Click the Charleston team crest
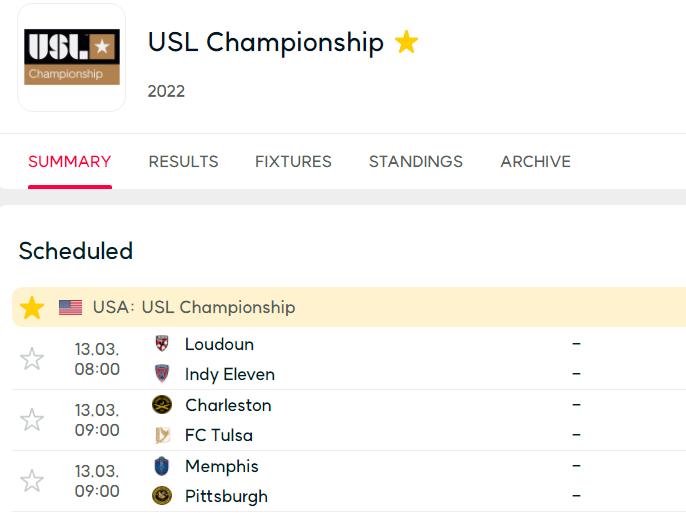Screen dimensions: 686x513 pyautogui.click(x=162, y=405)
